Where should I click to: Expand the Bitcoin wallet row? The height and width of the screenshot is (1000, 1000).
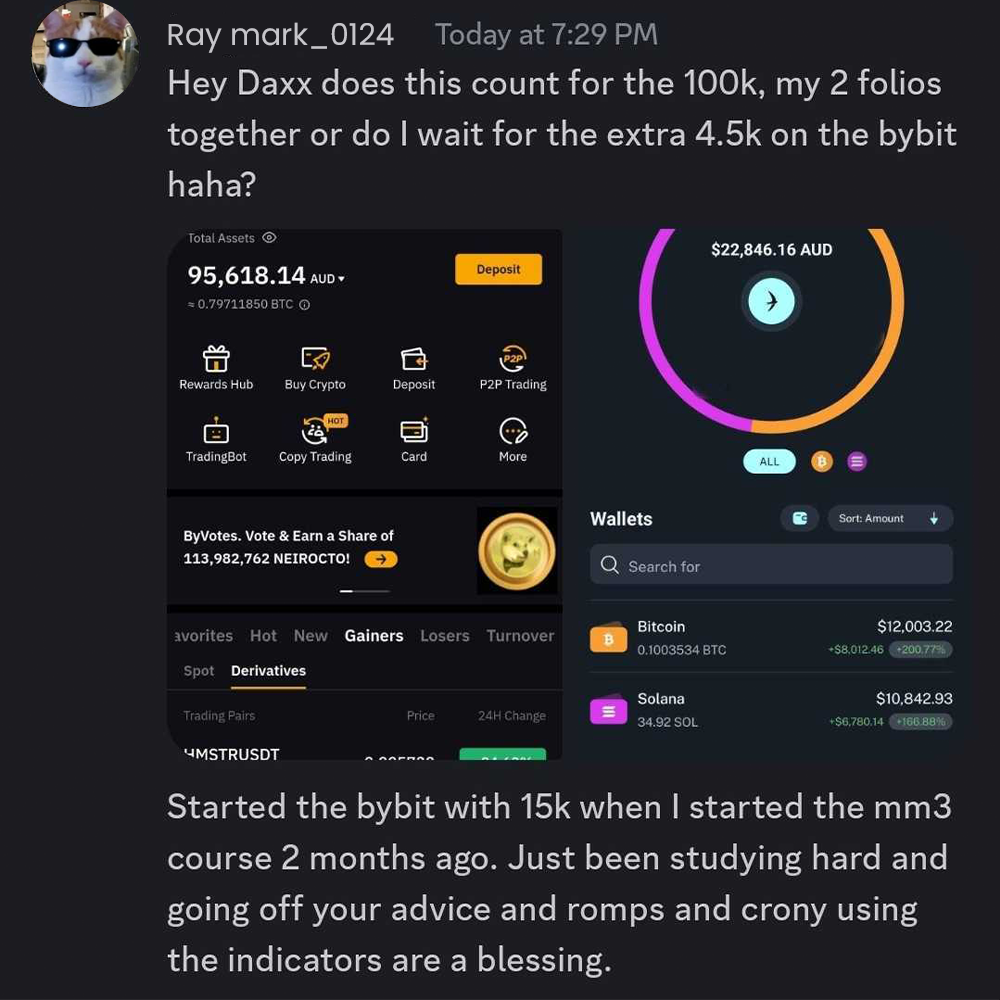(x=771, y=638)
